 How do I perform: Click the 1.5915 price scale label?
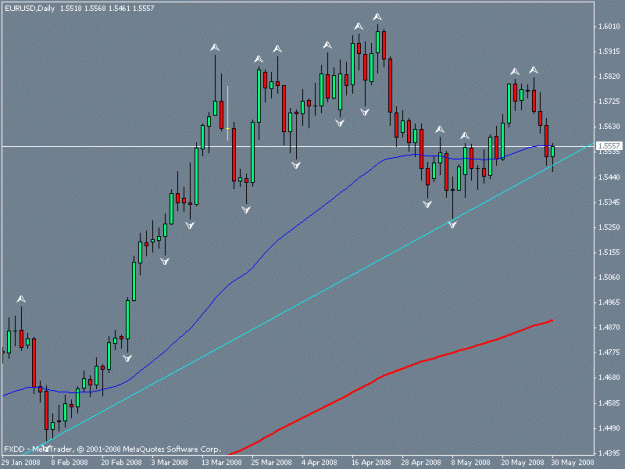(x=609, y=51)
